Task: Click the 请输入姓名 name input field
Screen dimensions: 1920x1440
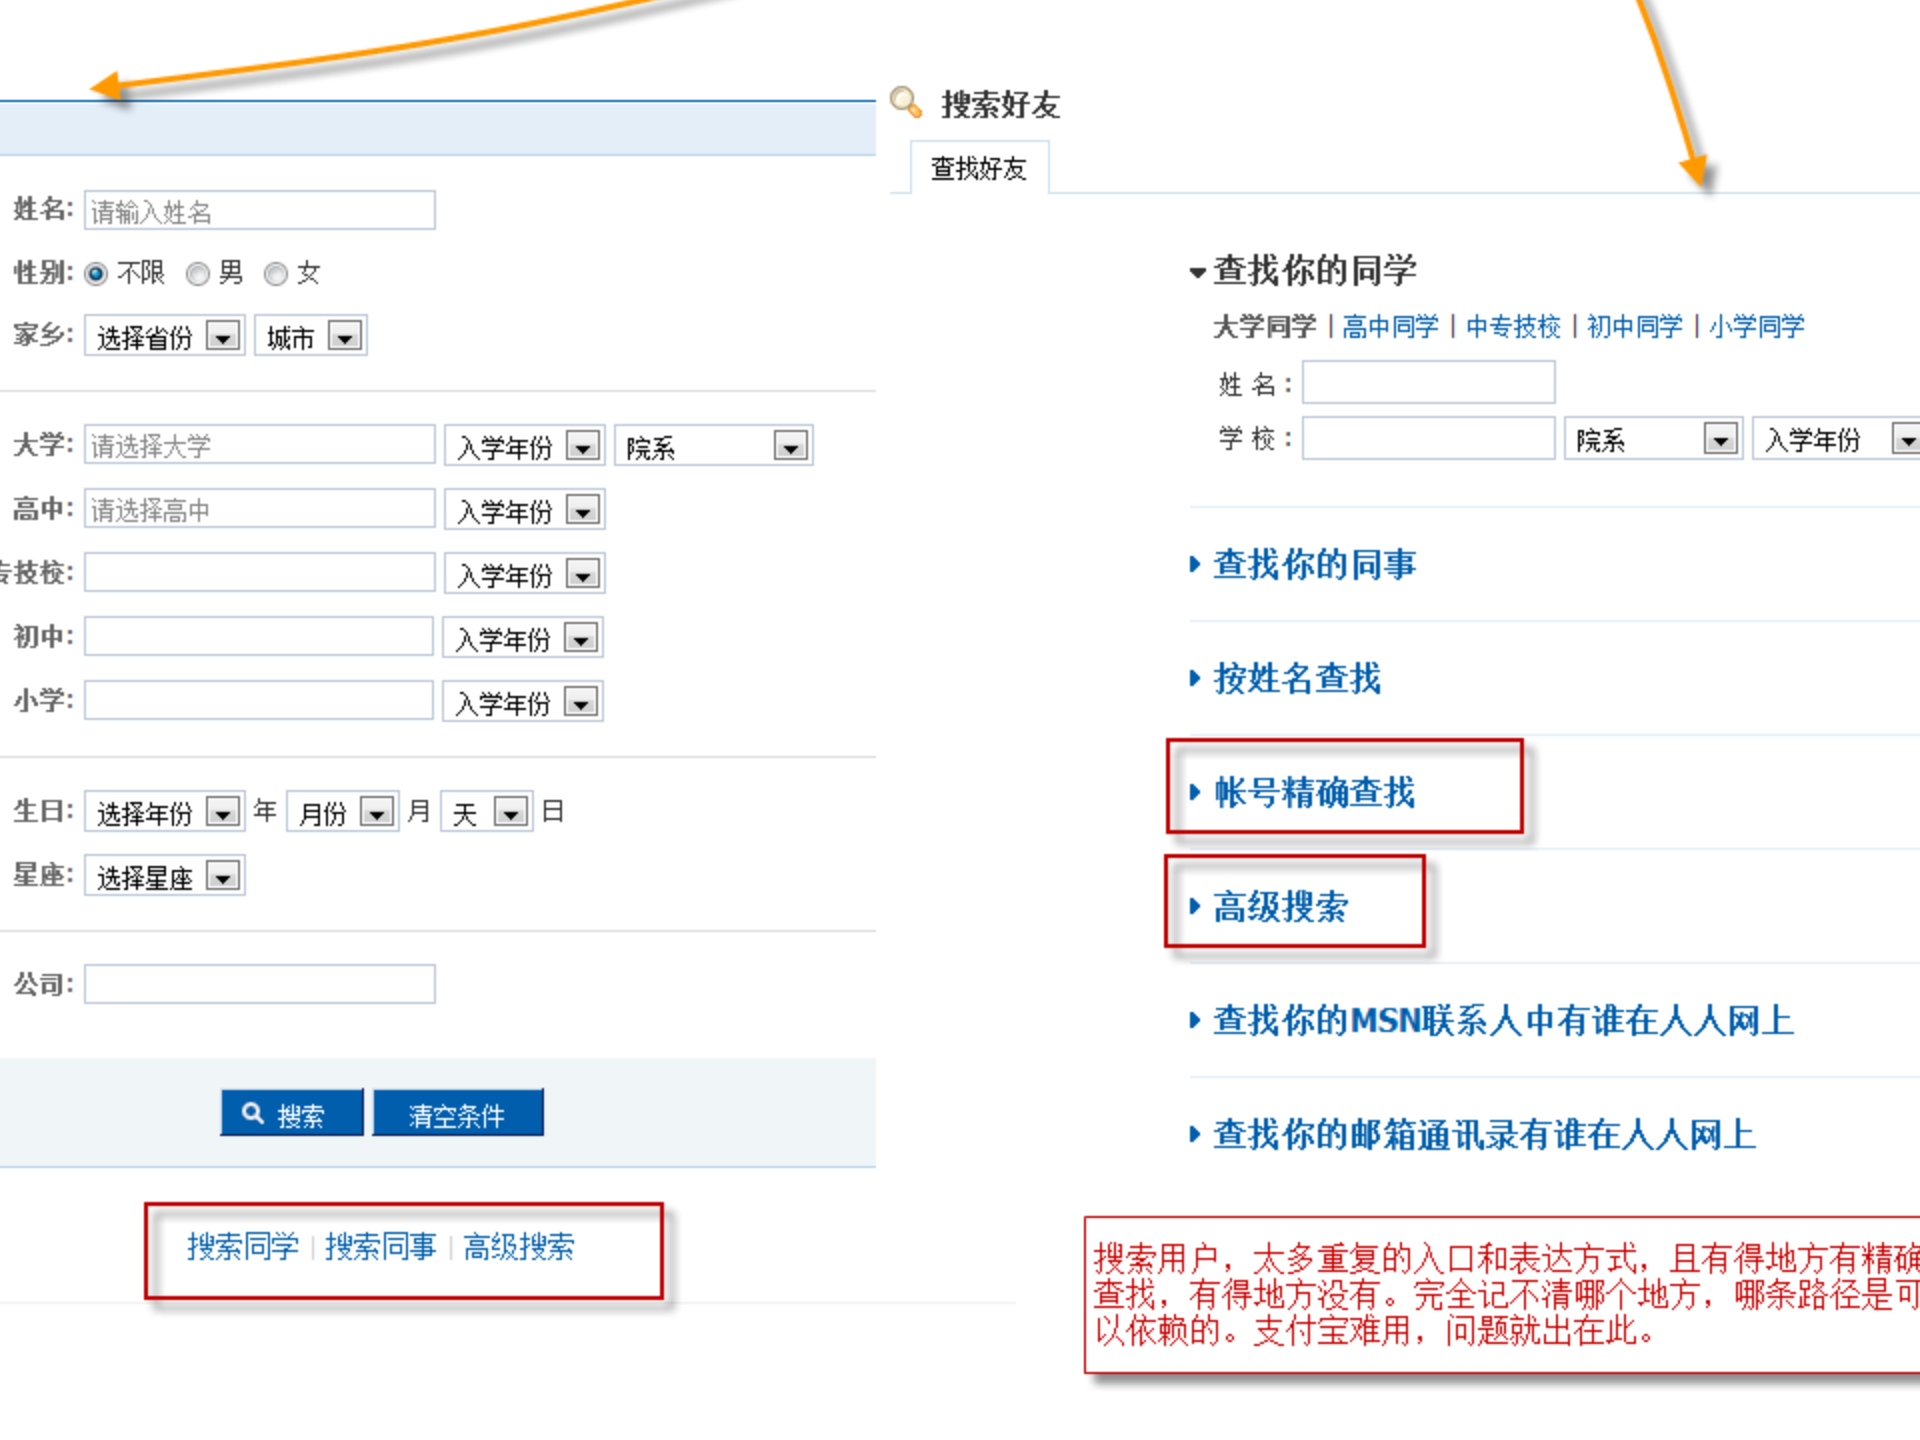Action: 259,211
